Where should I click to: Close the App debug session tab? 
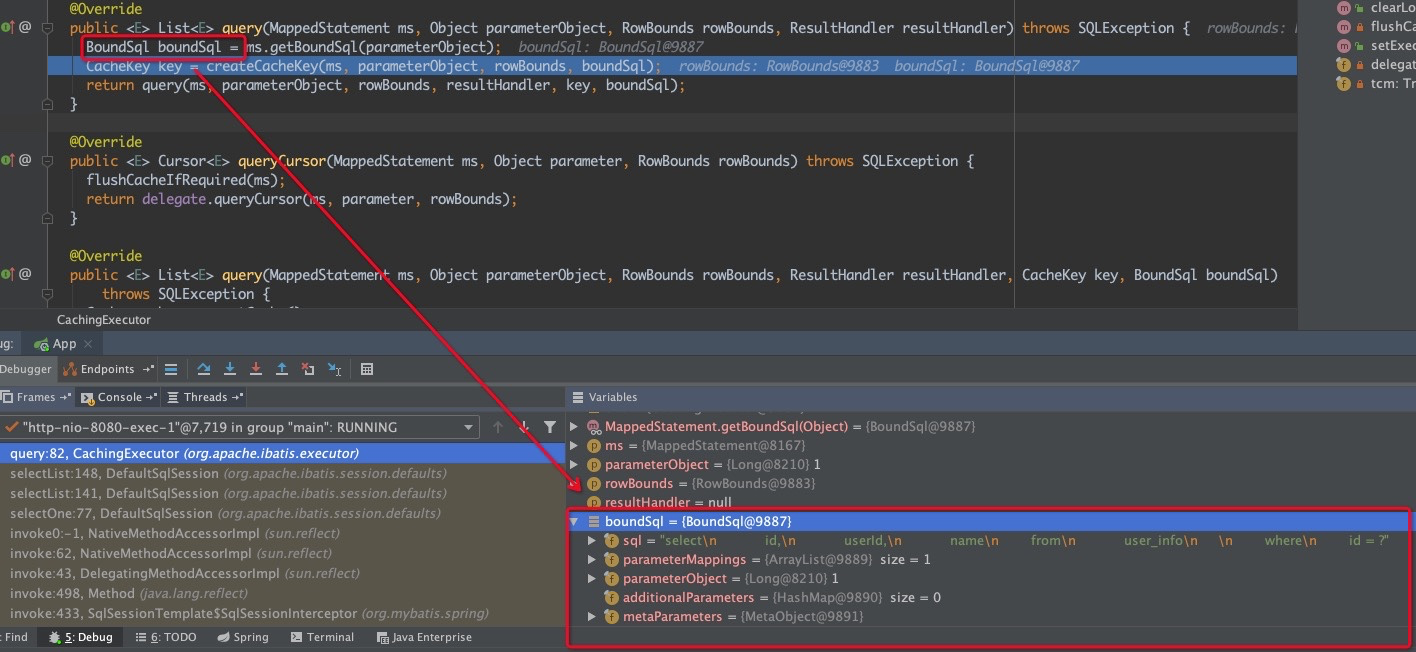click(x=89, y=343)
